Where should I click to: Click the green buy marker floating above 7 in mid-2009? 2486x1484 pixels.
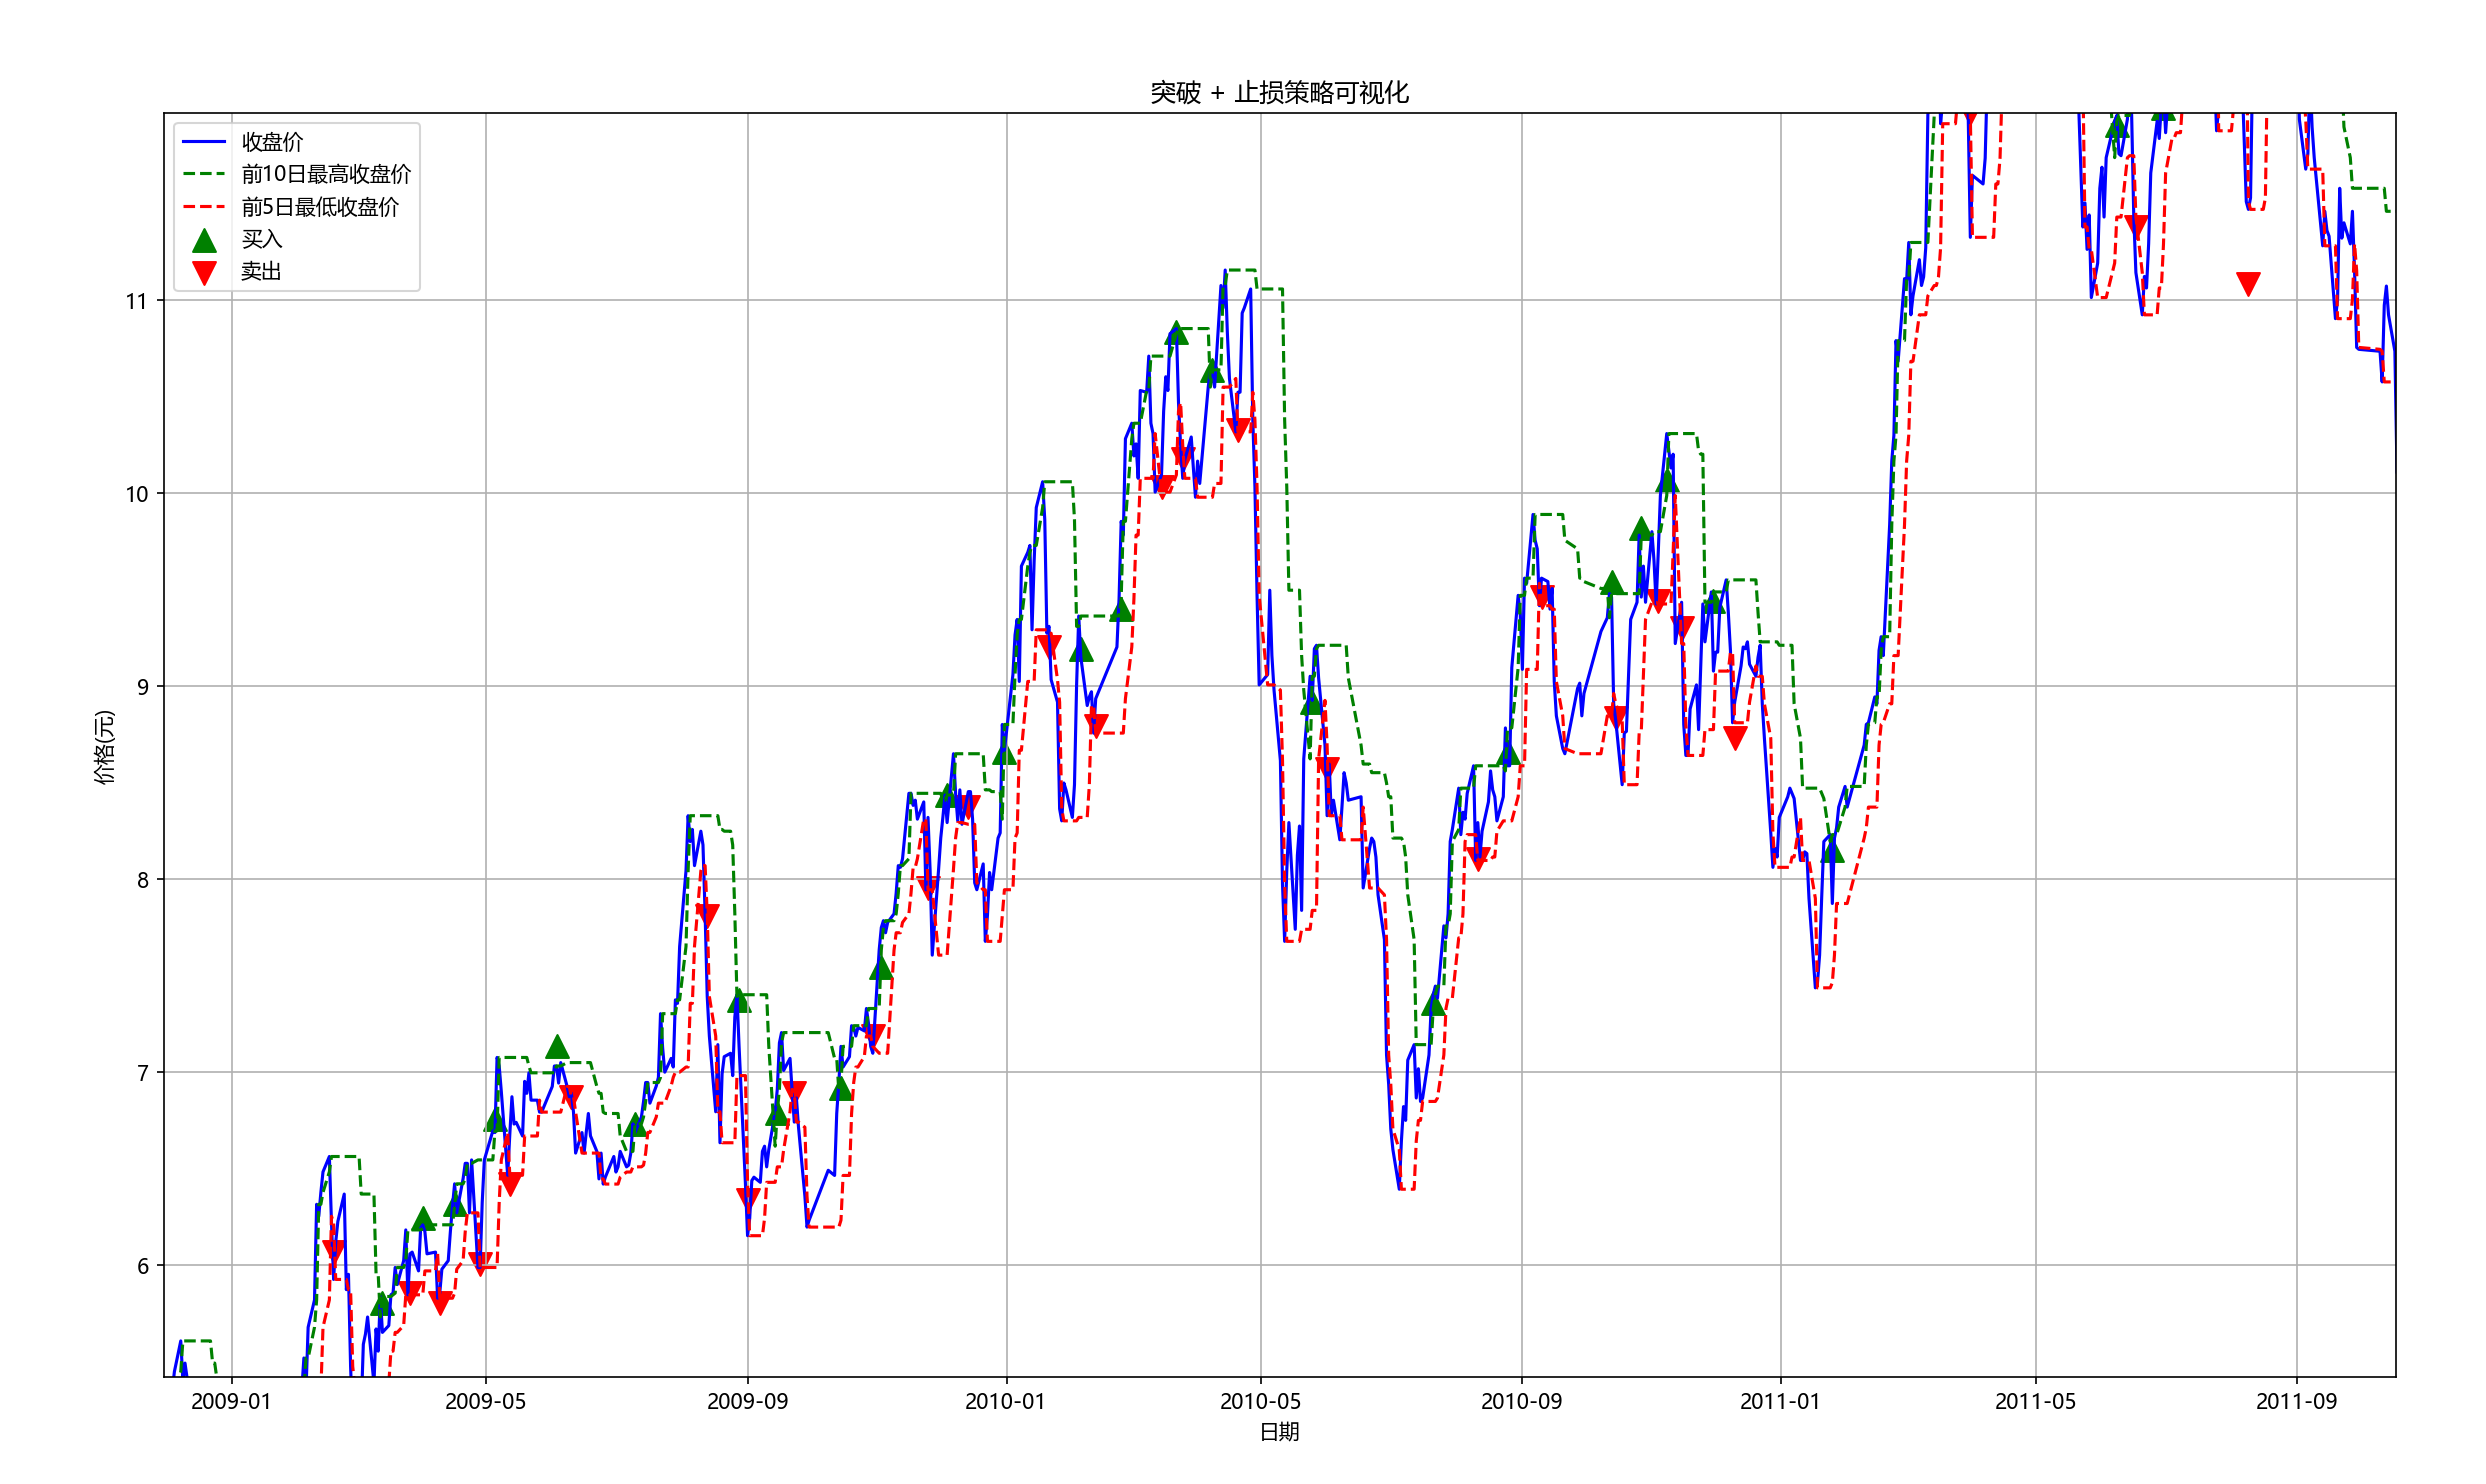[557, 1047]
